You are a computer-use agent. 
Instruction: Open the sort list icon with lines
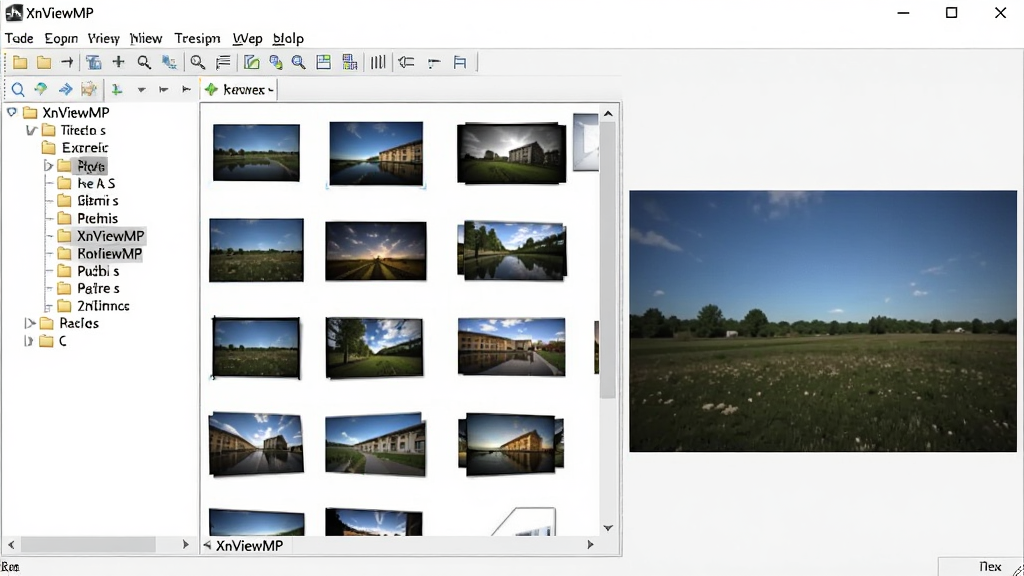pos(223,62)
